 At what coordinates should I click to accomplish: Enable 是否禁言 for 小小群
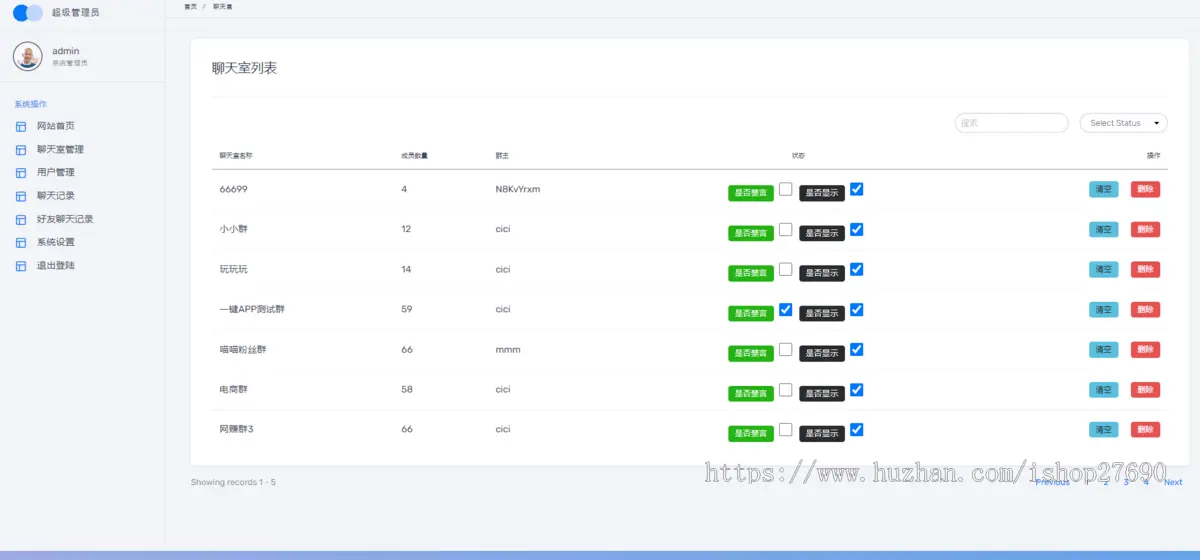786,229
